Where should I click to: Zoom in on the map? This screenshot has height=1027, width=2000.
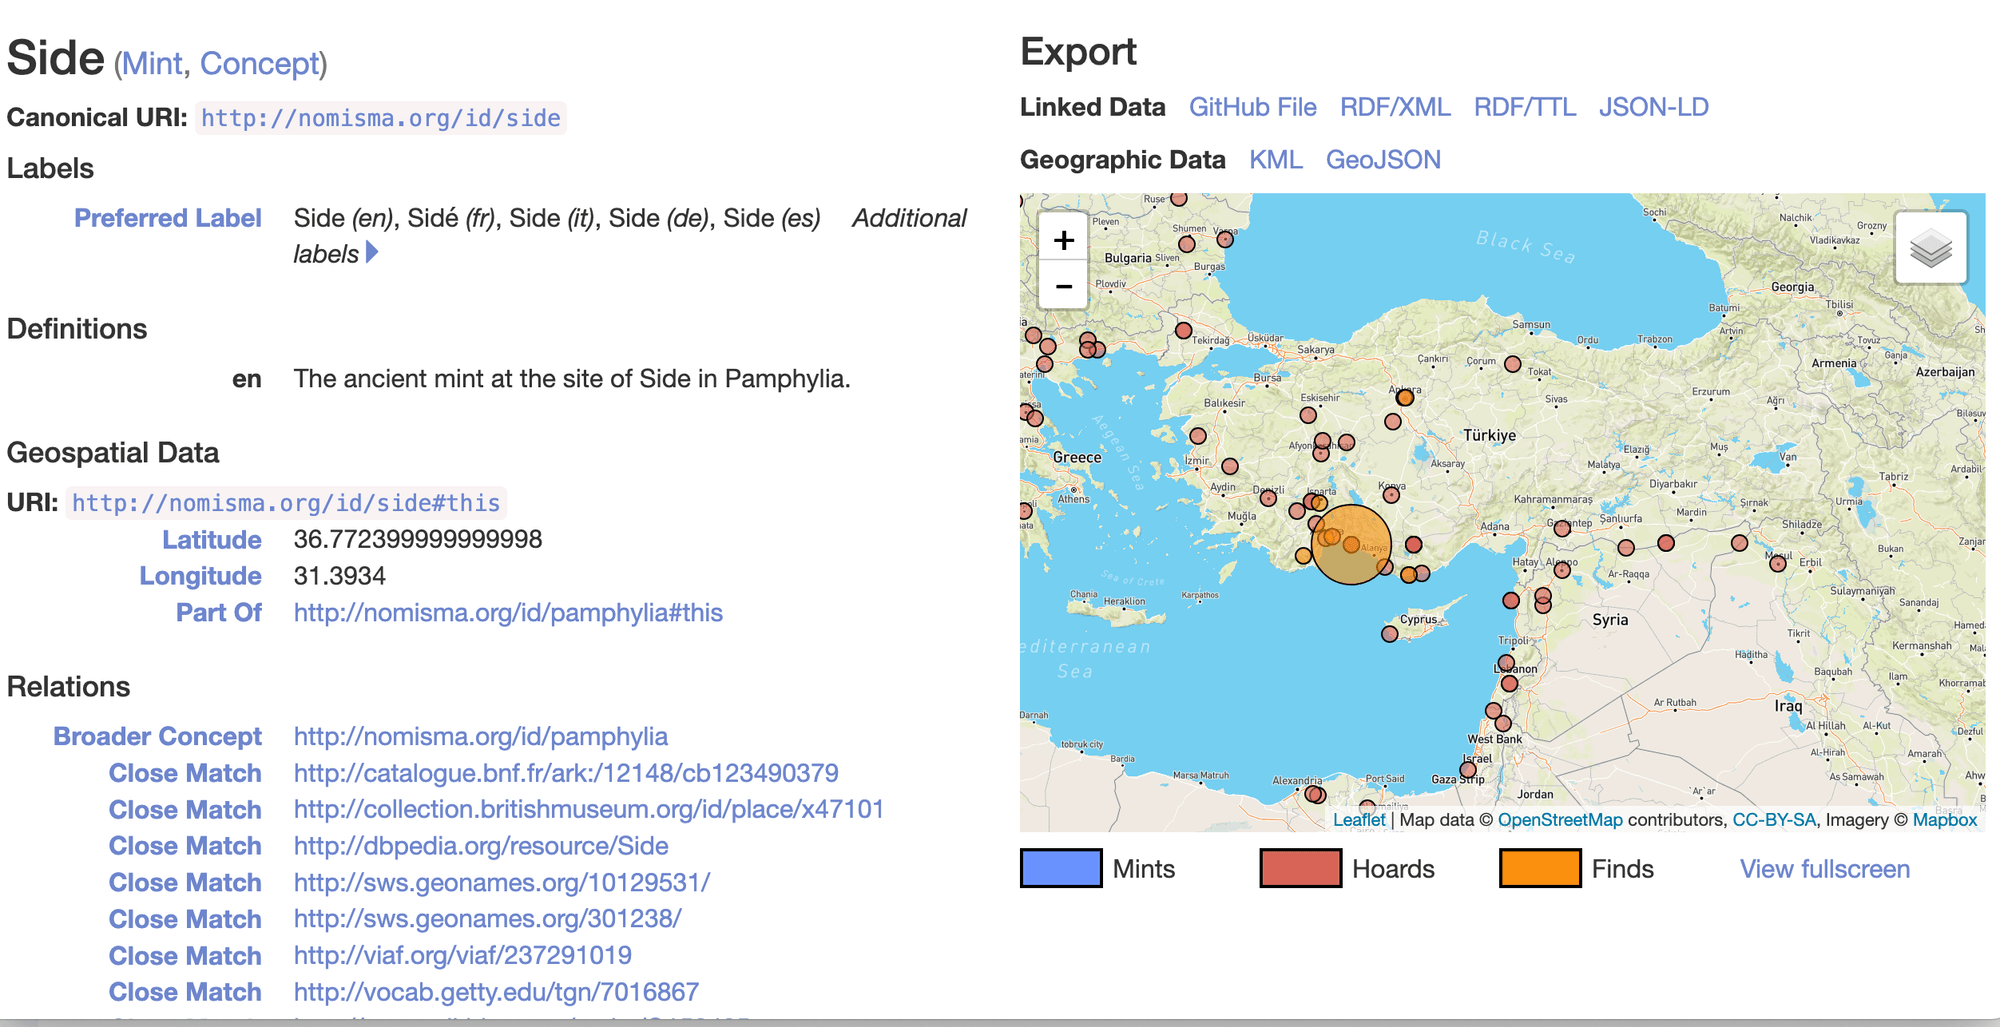tap(1064, 240)
